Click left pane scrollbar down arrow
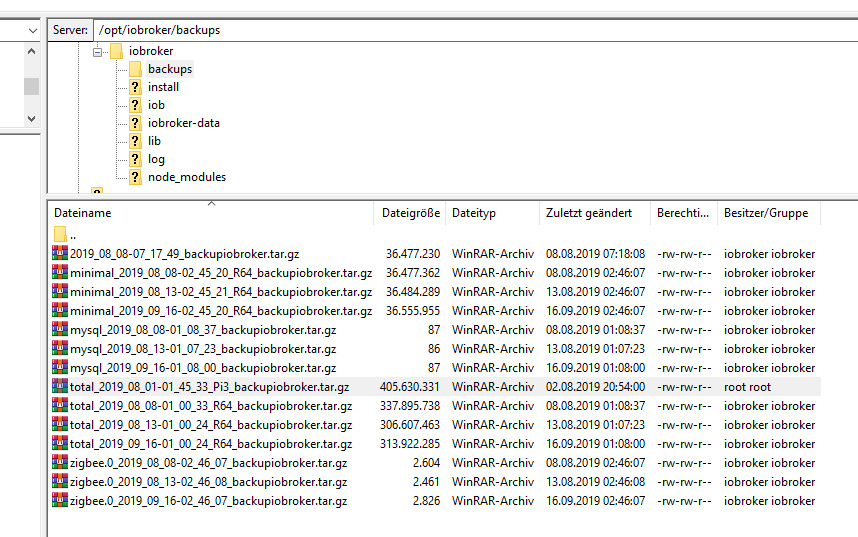This screenshot has width=858, height=537. (32, 119)
